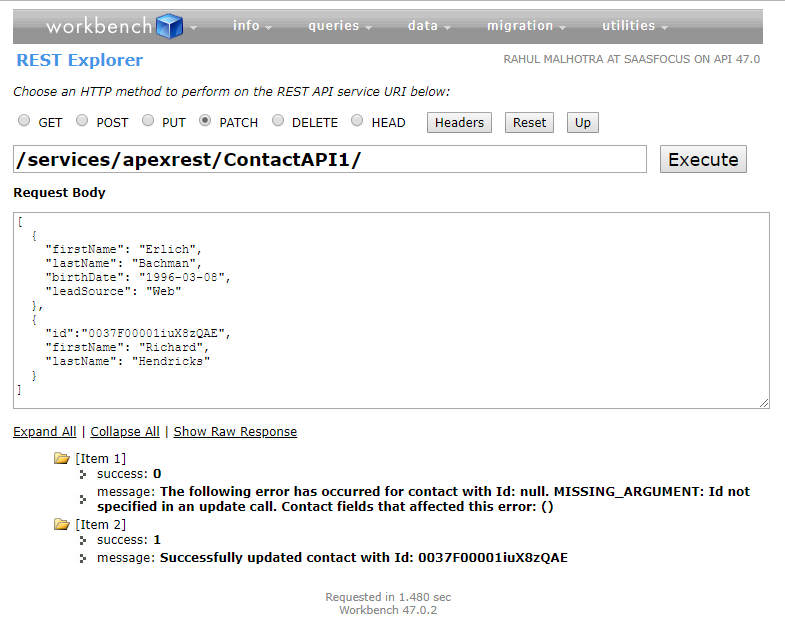Click the Reset button
785x625 pixels.
[529, 123]
